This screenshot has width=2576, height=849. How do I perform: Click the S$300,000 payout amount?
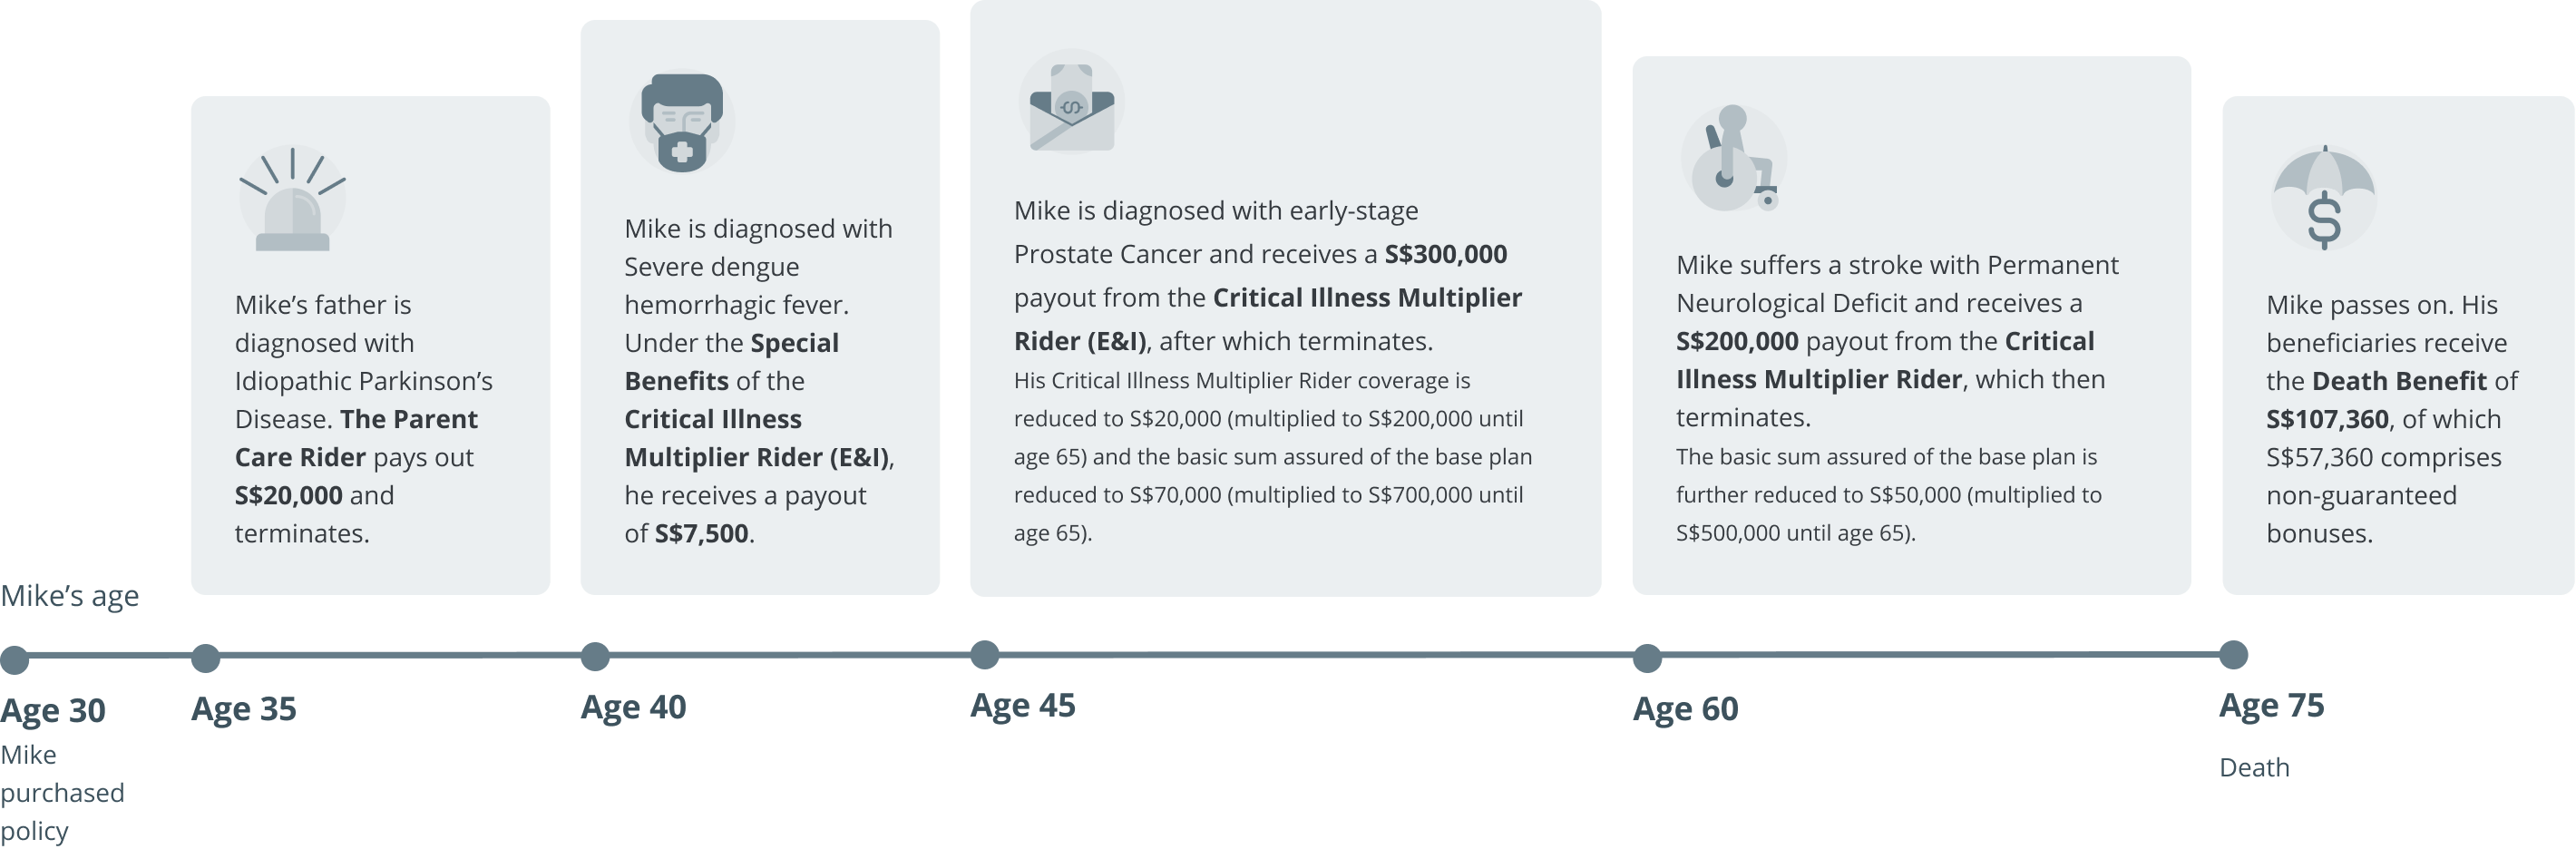click(x=1445, y=254)
